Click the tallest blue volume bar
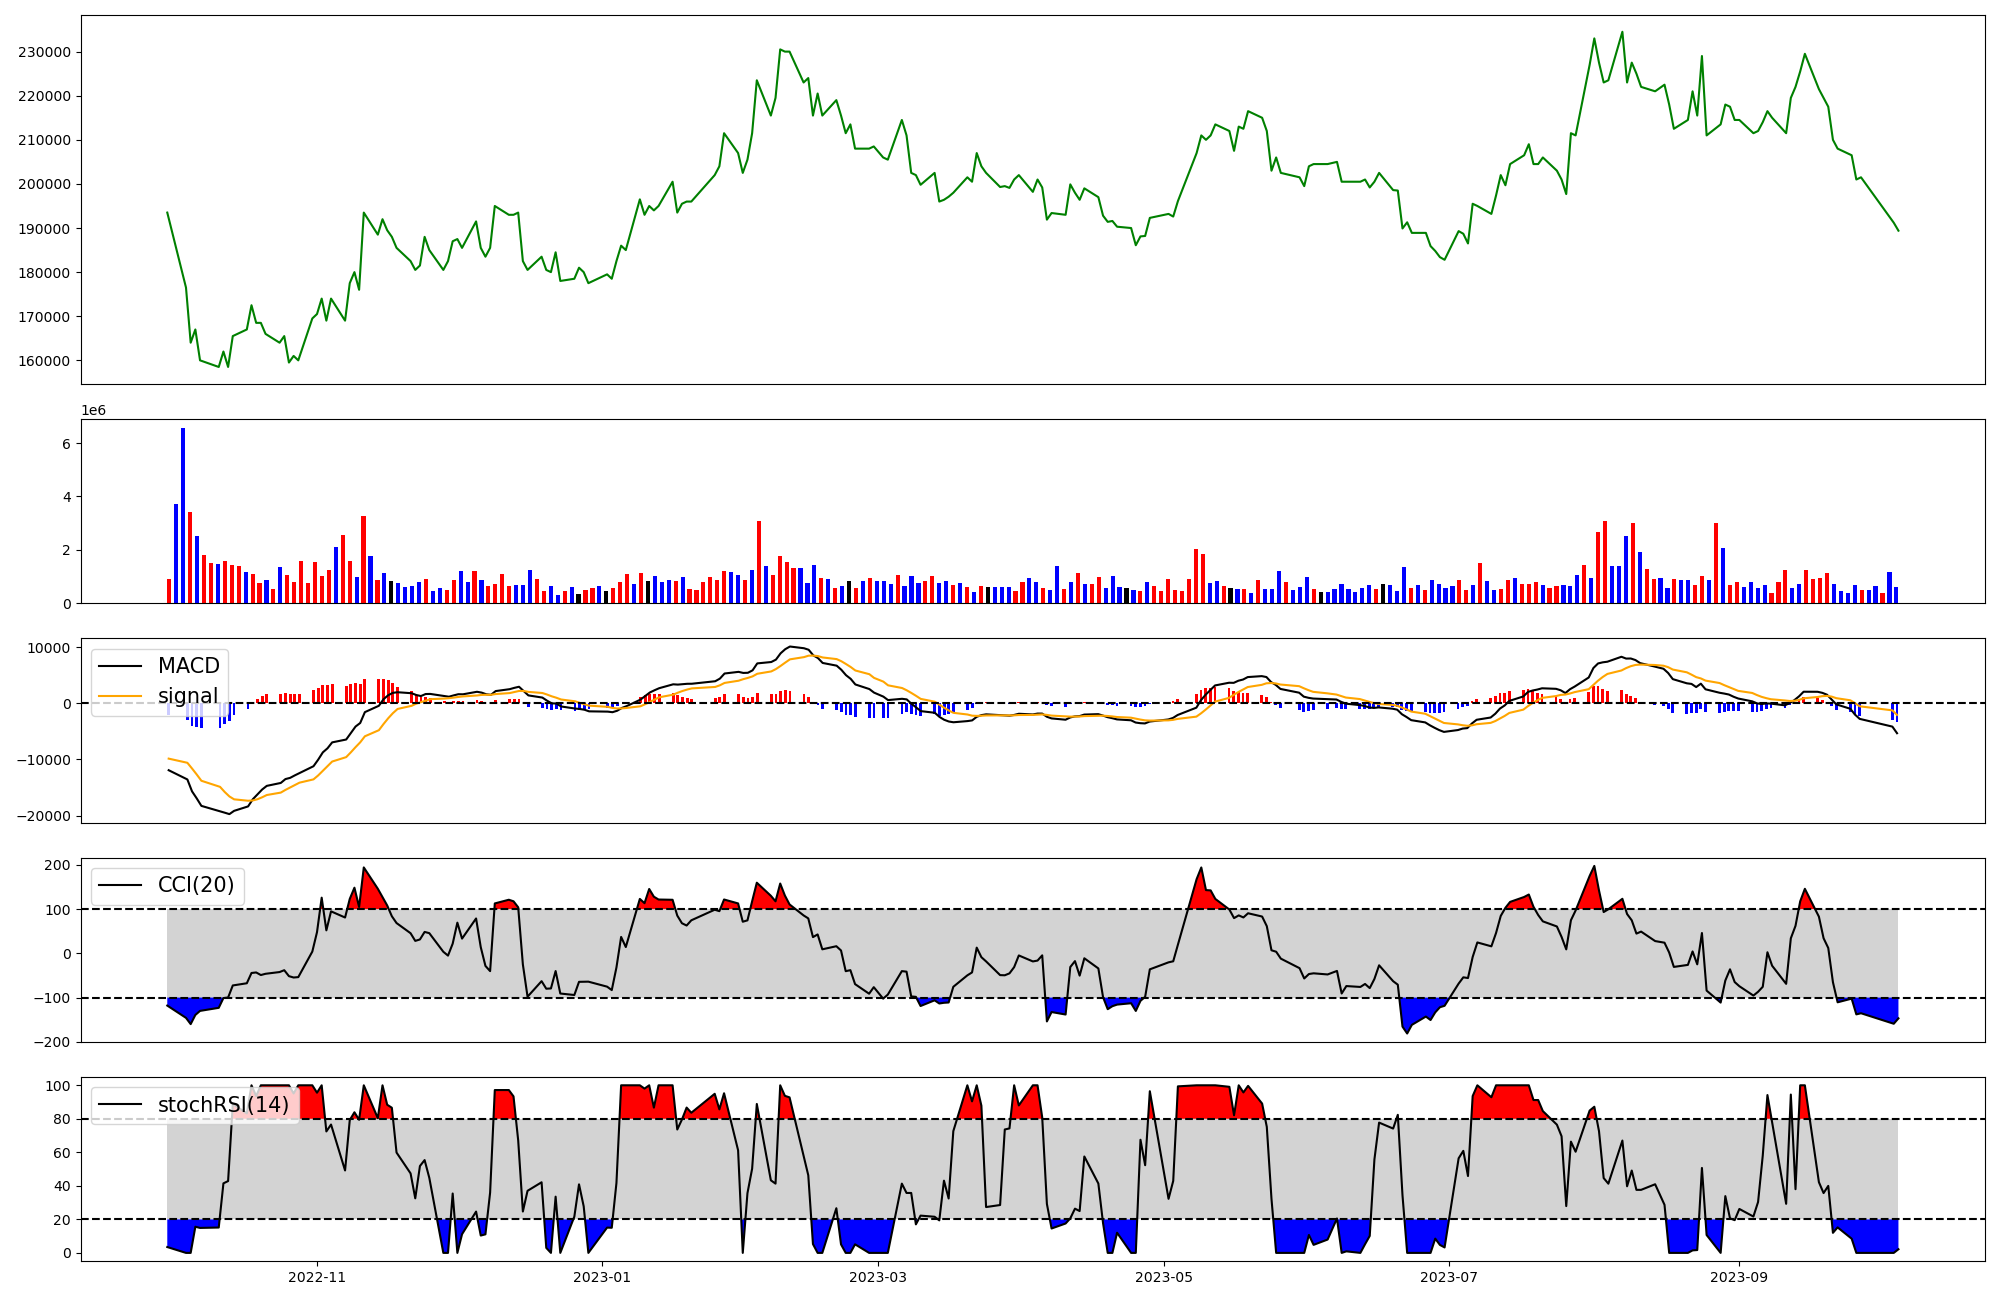The width and height of the screenshot is (2000, 1300). click(183, 515)
